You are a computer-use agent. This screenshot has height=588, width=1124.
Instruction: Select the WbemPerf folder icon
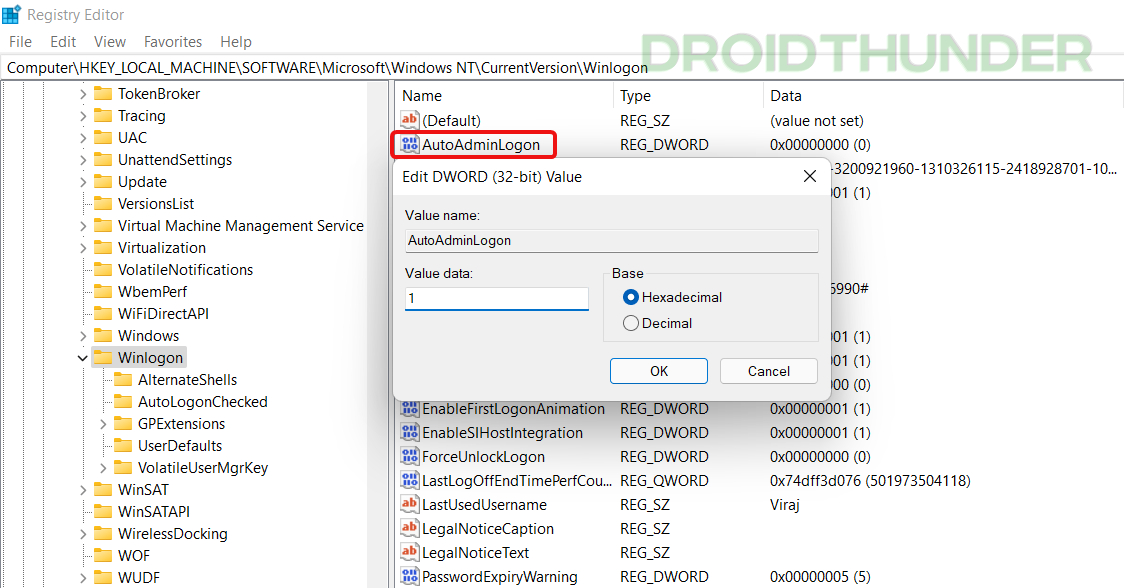103,292
